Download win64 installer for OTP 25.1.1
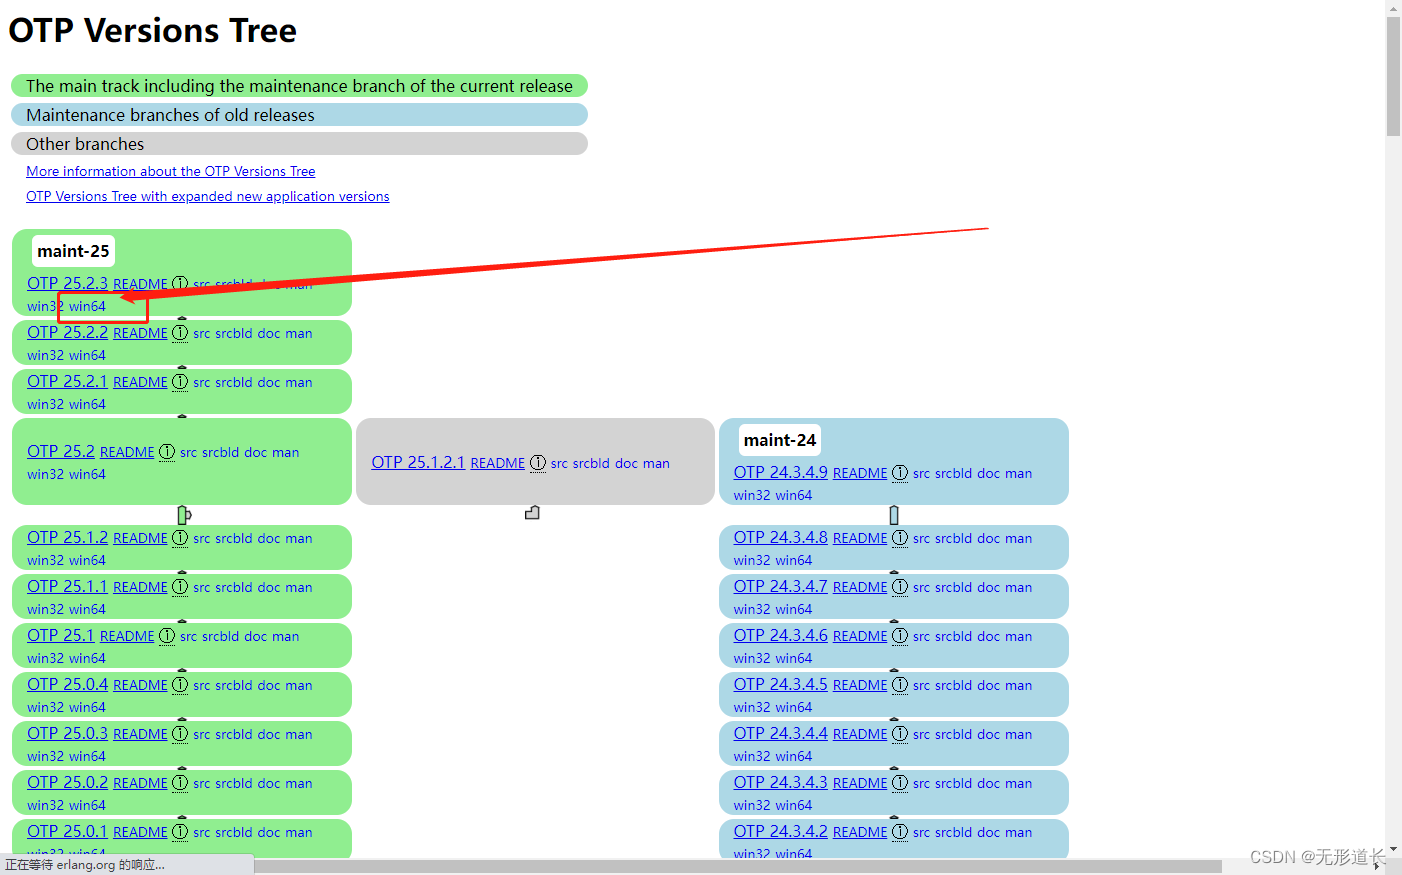Screen dimensions: 1402x875 (87, 609)
